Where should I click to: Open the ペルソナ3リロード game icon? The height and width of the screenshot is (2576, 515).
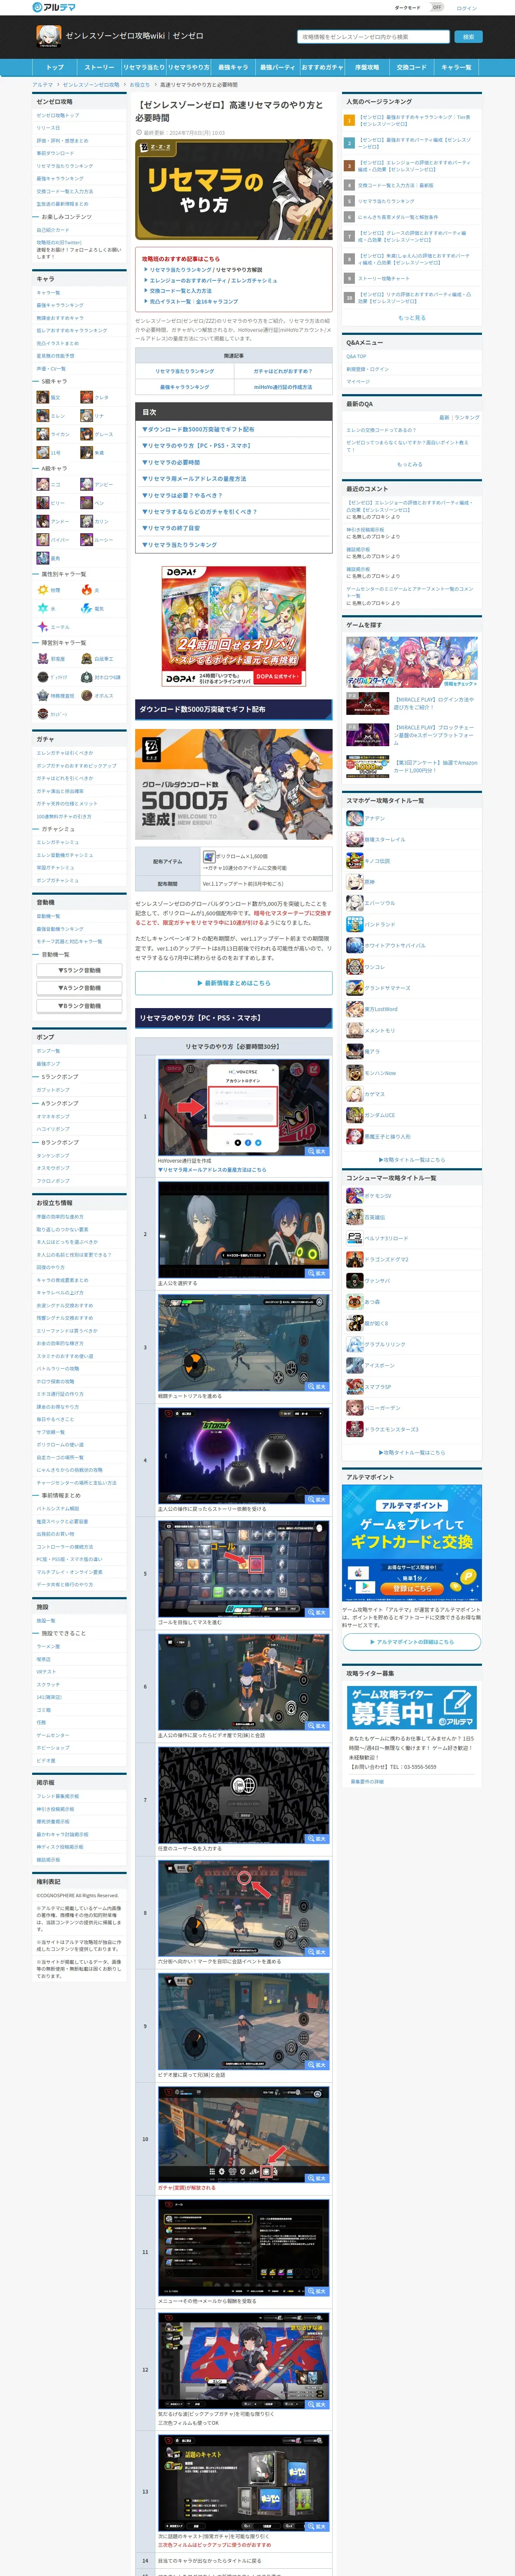pos(354,1238)
